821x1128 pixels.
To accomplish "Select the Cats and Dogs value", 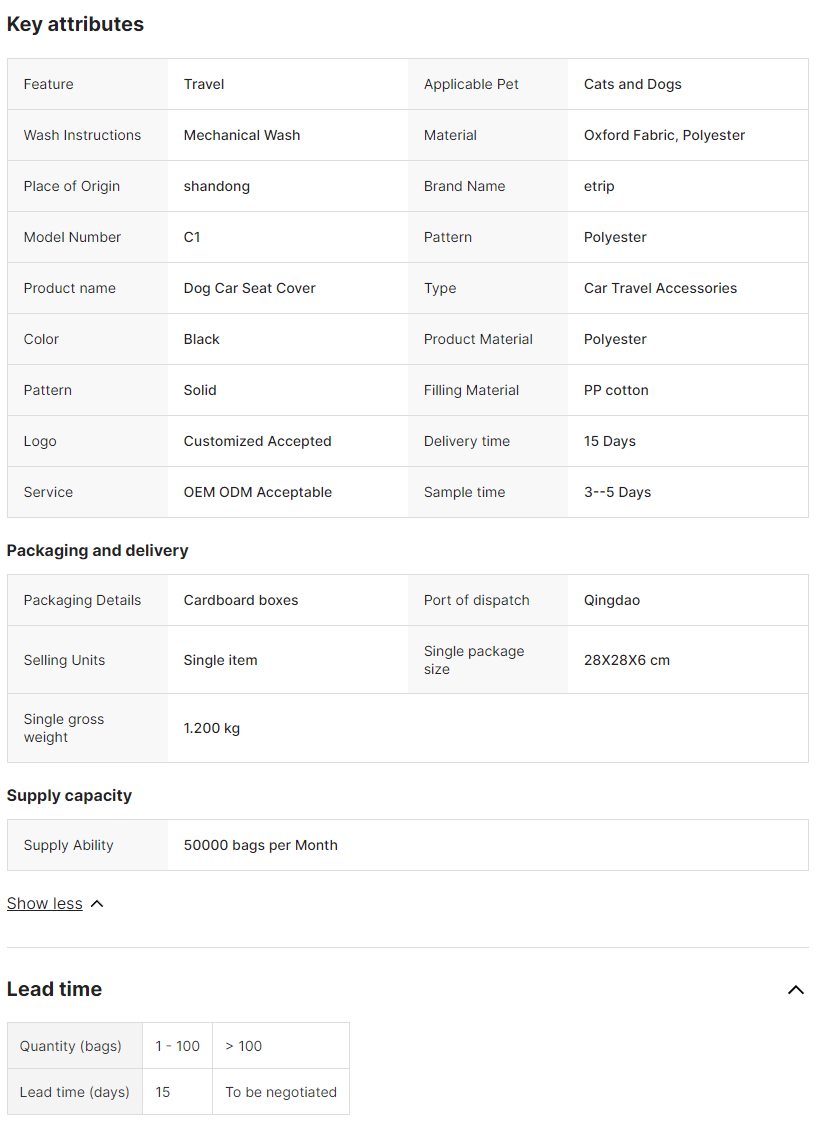I will point(632,84).
